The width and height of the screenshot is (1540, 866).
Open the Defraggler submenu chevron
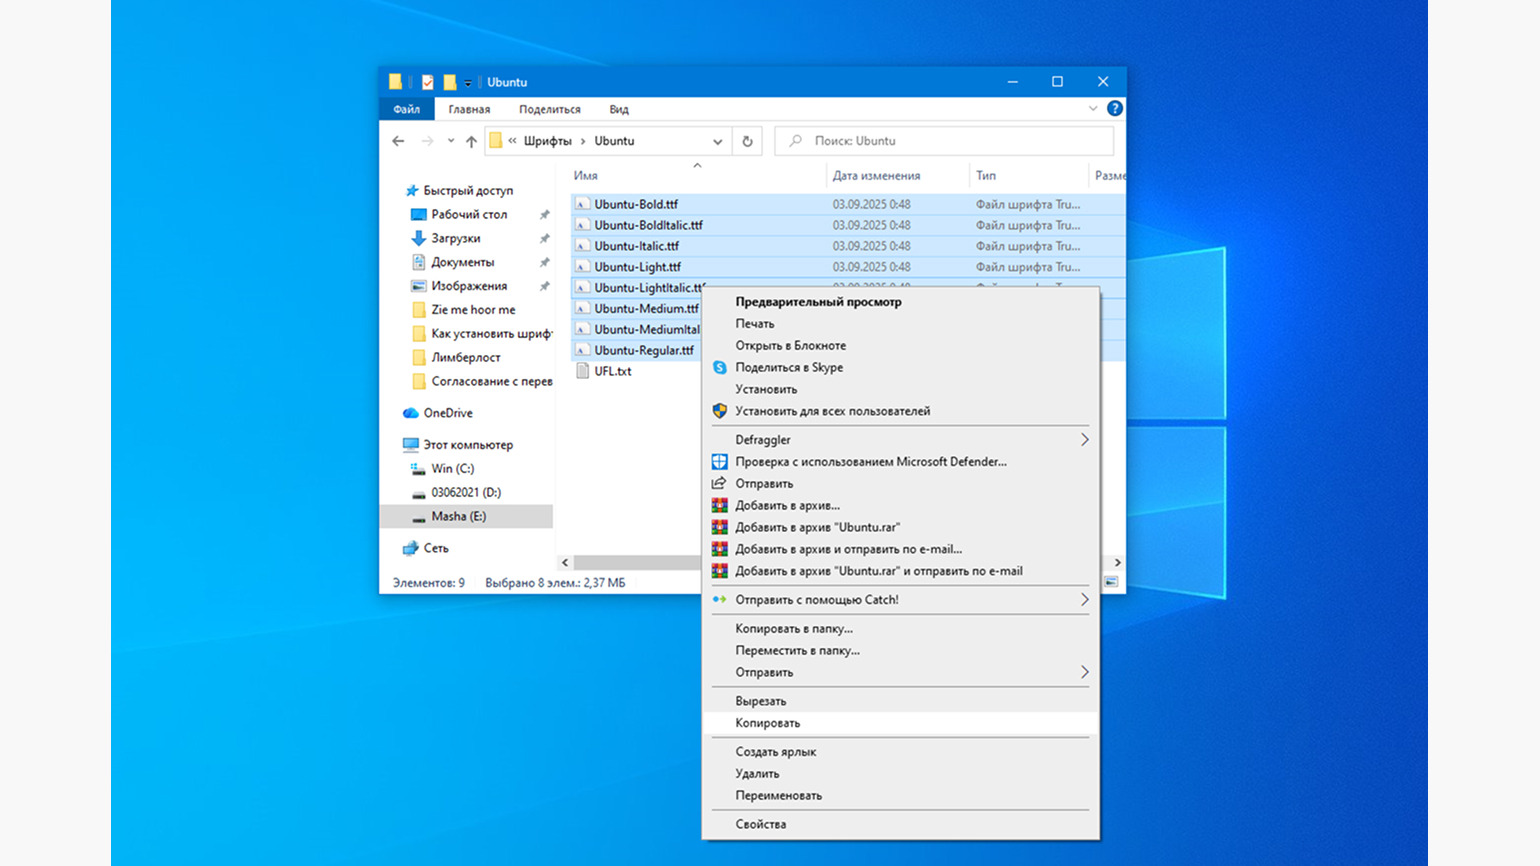[x=1086, y=439]
